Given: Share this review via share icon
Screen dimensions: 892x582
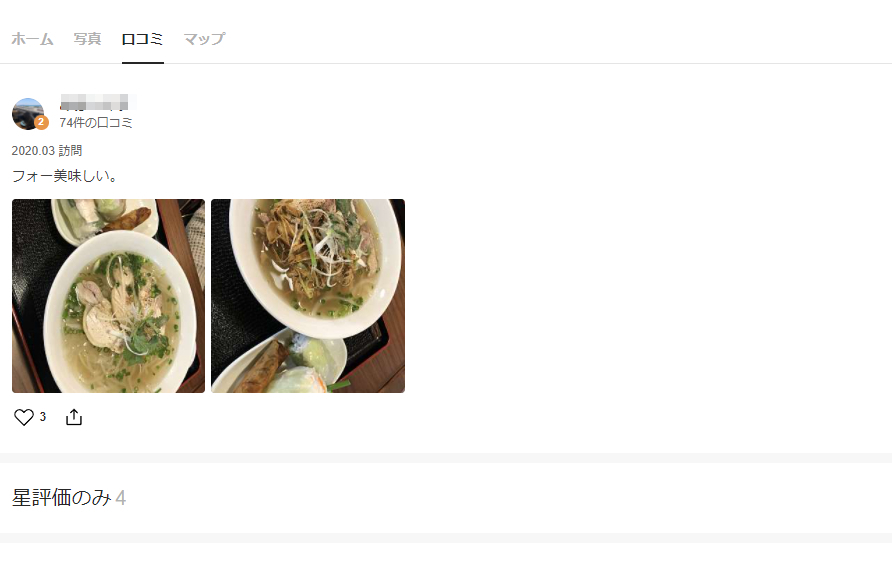Looking at the screenshot, I should point(74,417).
